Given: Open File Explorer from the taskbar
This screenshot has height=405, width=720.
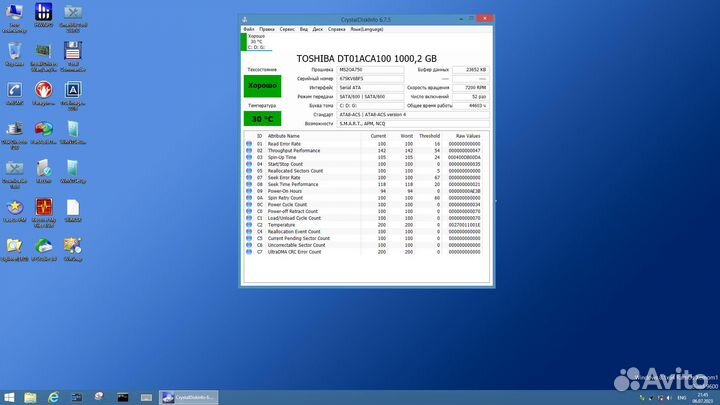Looking at the screenshot, I should [x=30, y=397].
